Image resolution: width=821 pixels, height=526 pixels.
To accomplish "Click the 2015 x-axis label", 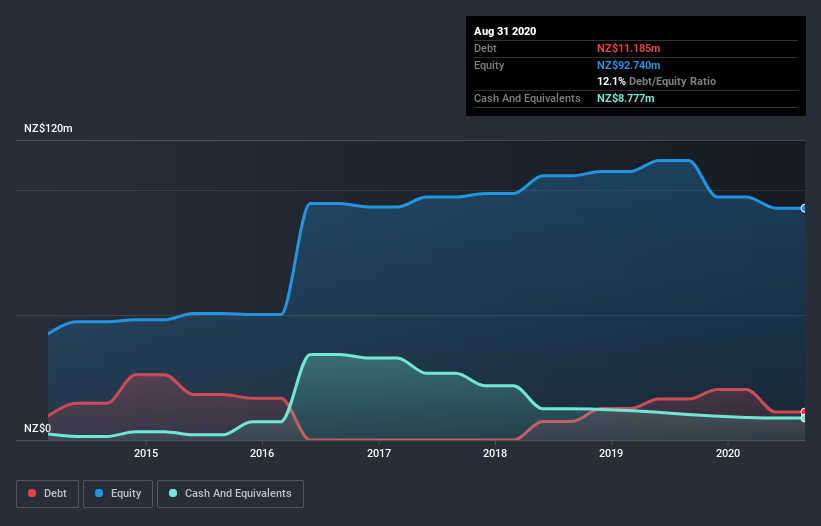I will [146, 453].
